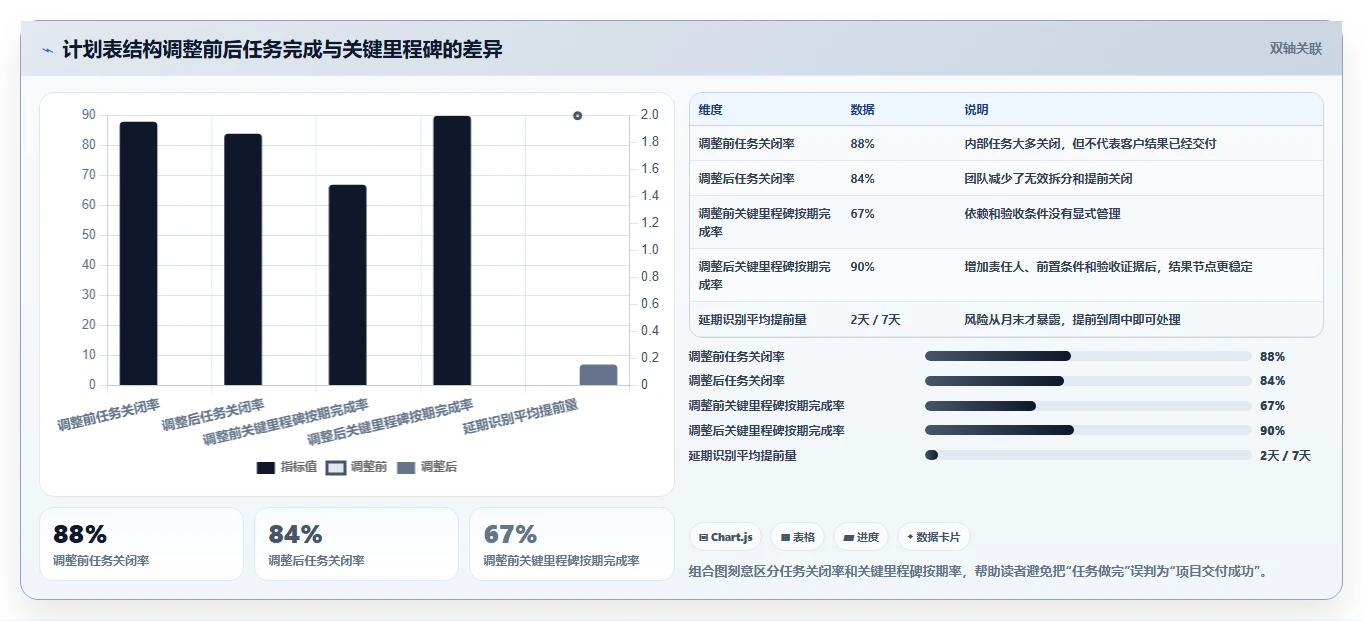This screenshot has height=621, width=1363.
Task: Click the tallest dark bar reaching 90 in the chart
Action: click(452, 250)
